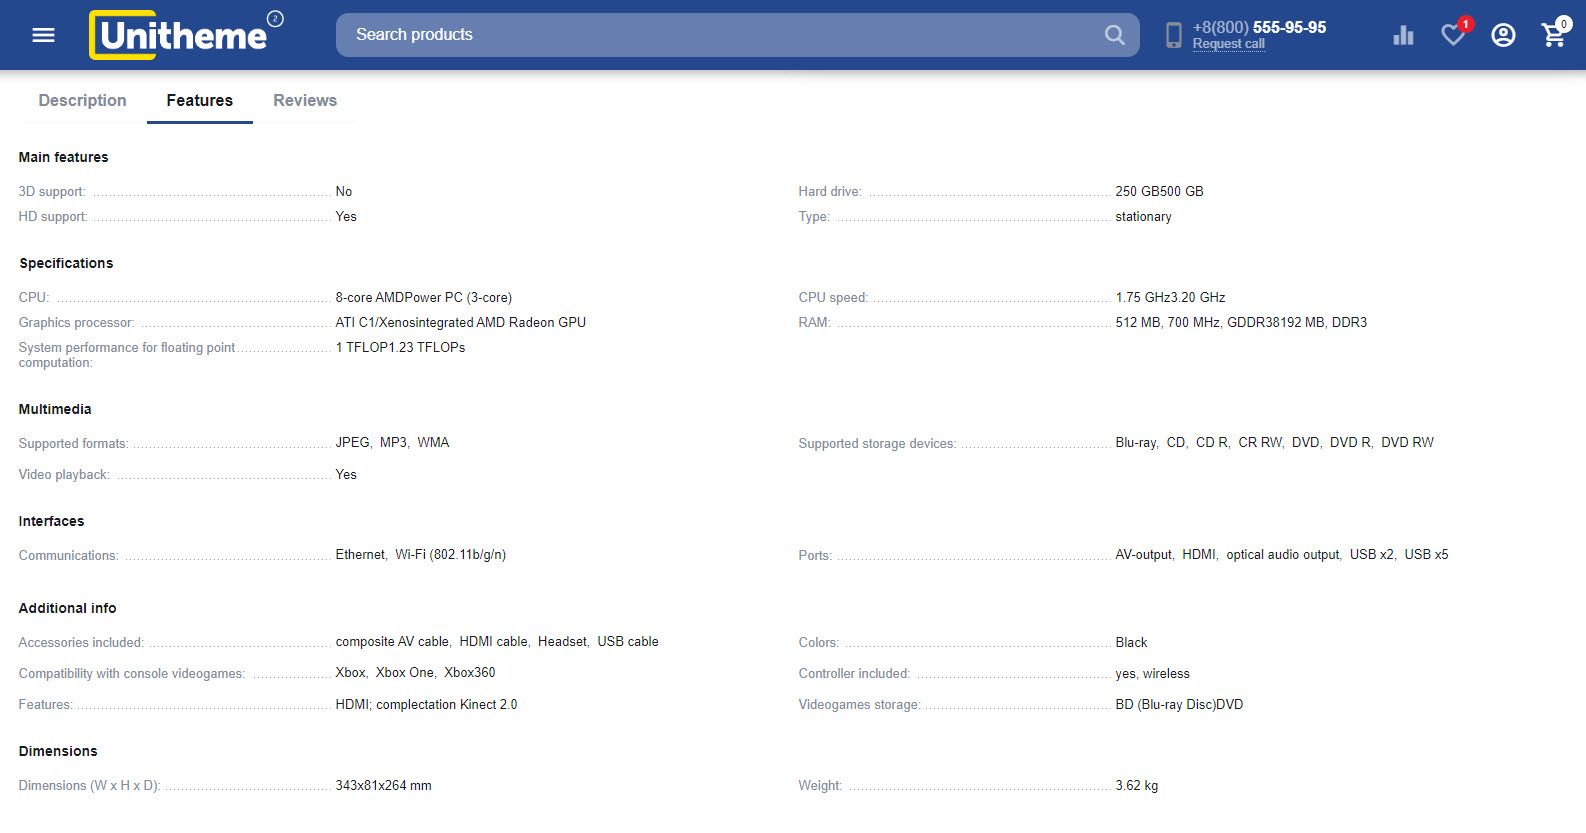This screenshot has width=1586, height=833.
Task: Click the Hard drive value 250 GB500 GB
Action: click(1159, 191)
